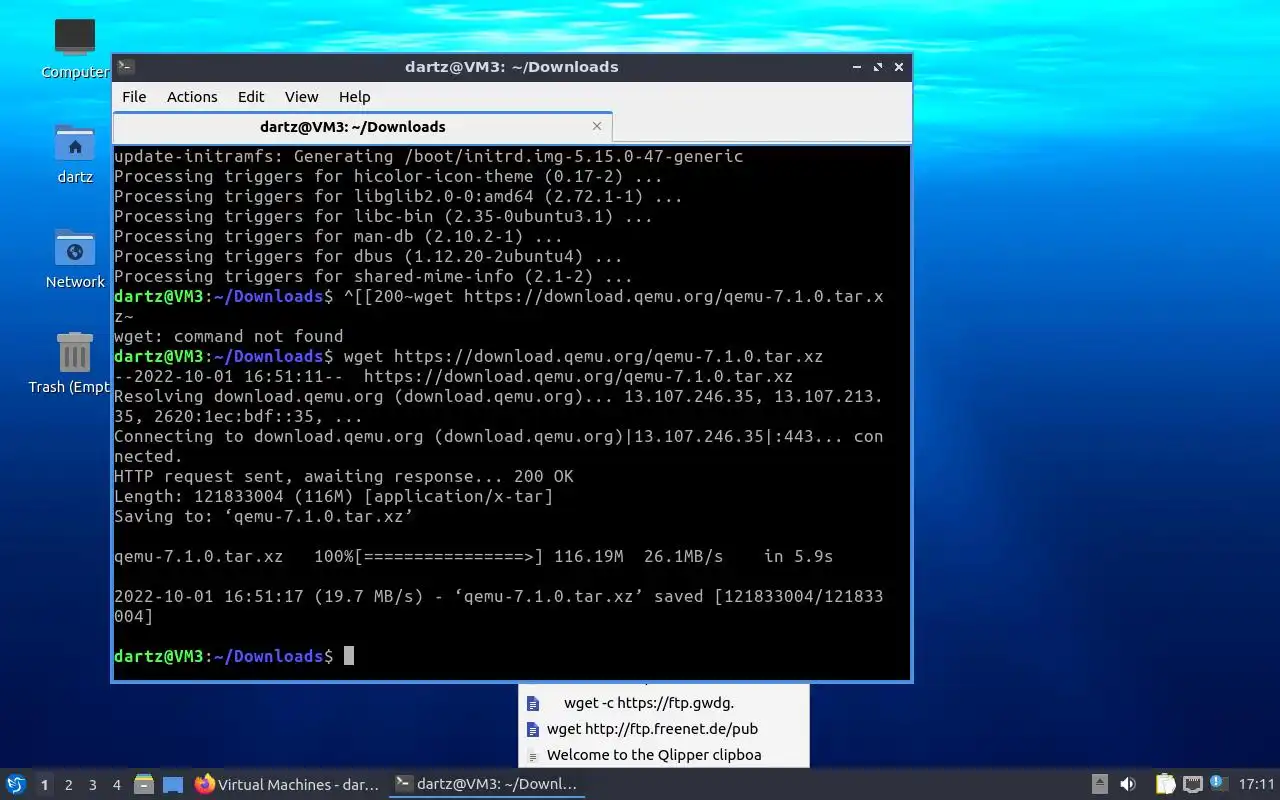Viewport: 1280px width, 800px height.
Task: Select the 'wget -c https://ftp.gwdg.' clipboard entry
Action: pos(664,703)
